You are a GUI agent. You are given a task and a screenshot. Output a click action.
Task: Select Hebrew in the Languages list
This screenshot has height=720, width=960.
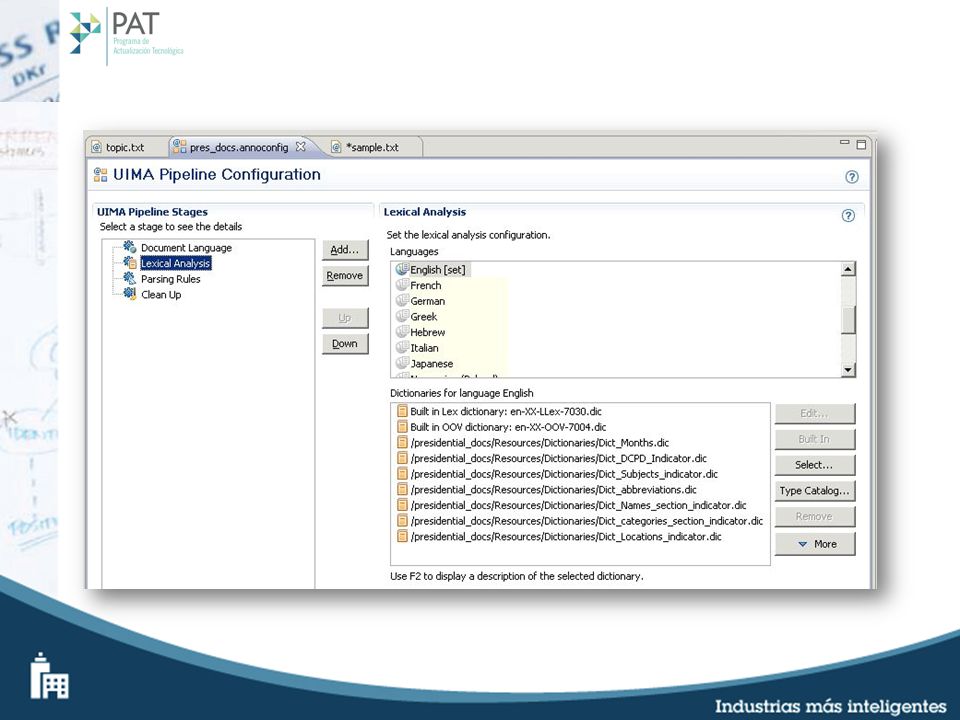point(427,332)
